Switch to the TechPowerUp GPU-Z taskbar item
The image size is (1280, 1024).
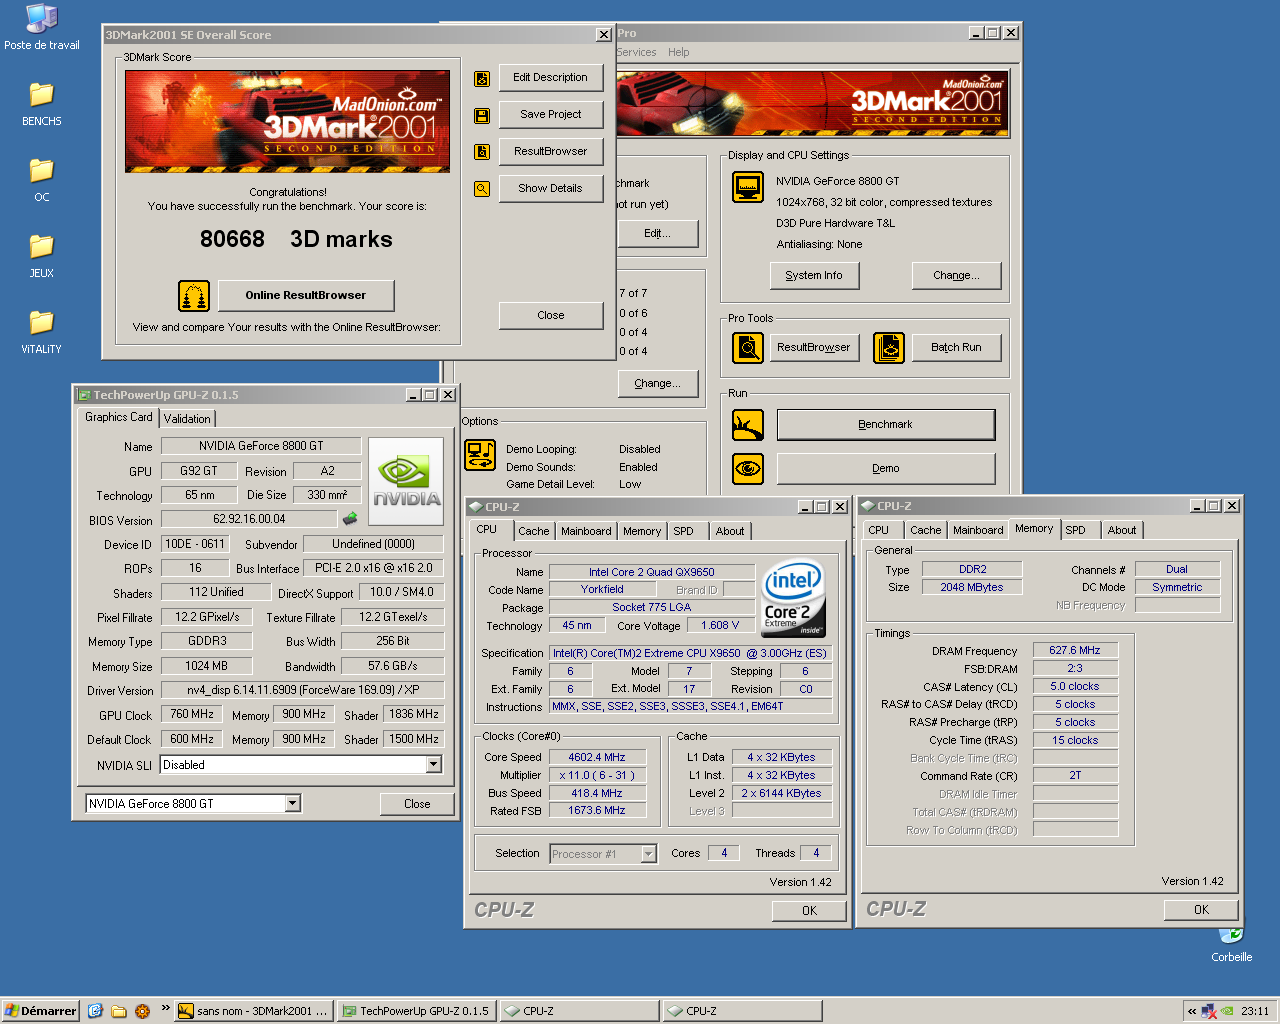click(416, 1011)
